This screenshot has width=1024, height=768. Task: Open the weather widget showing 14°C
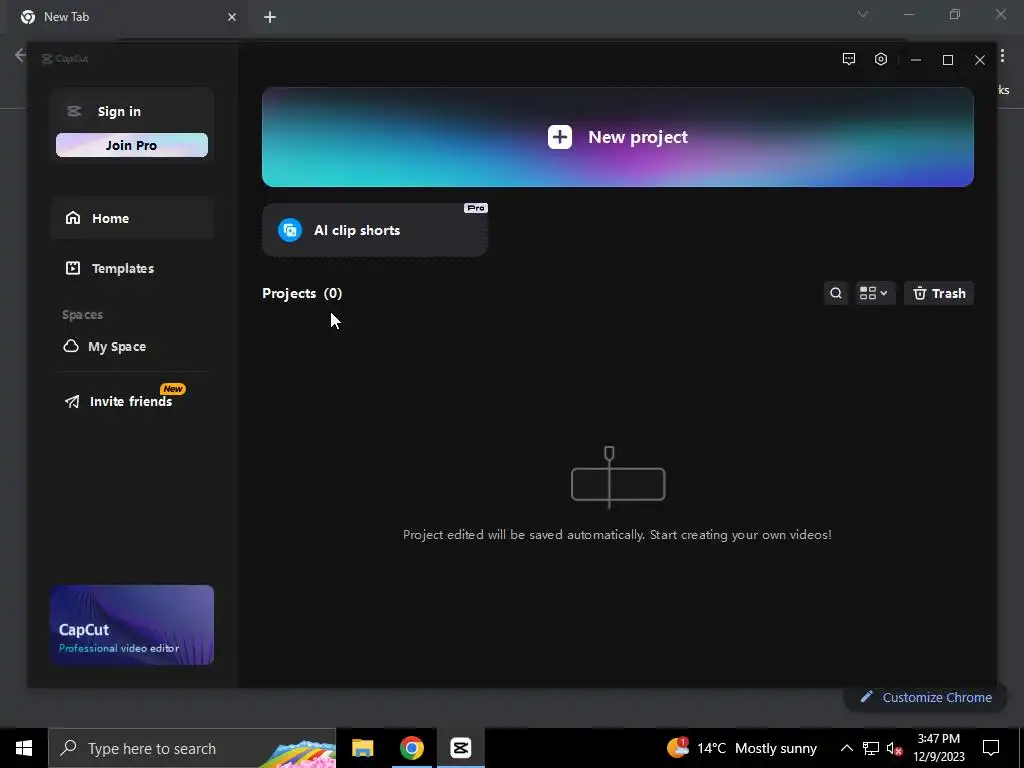[x=742, y=748]
